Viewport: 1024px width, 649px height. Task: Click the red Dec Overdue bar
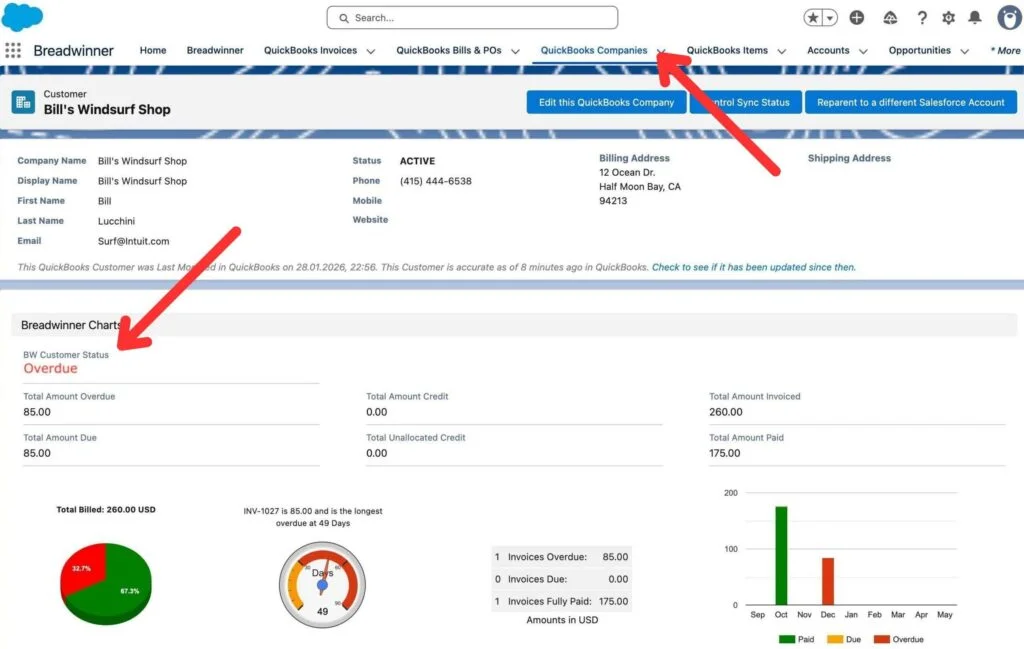[827, 581]
